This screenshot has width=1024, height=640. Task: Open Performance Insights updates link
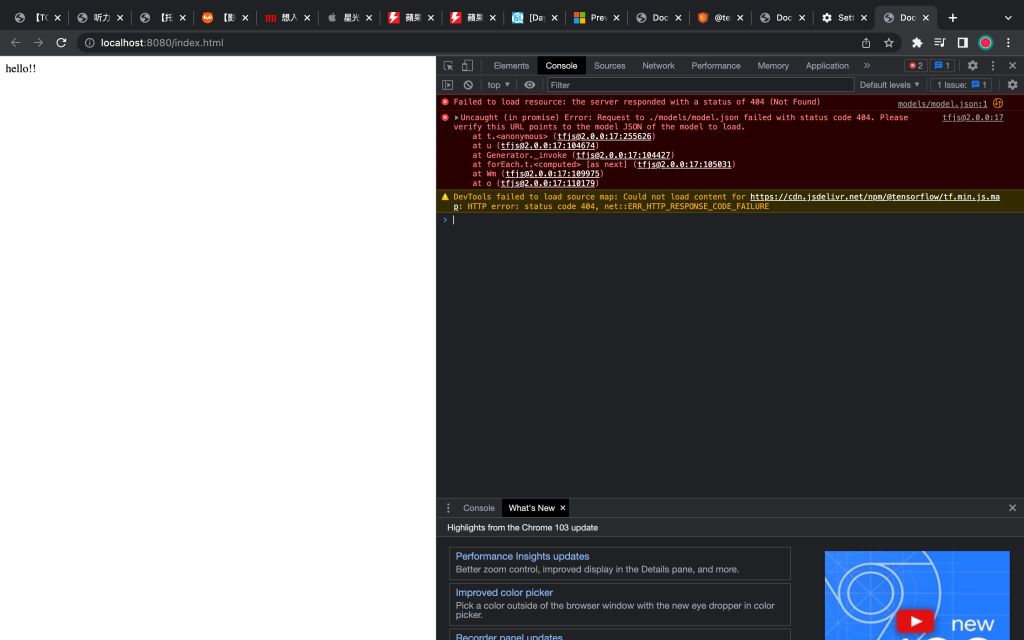pyautogui.click(x=522, y=556)
